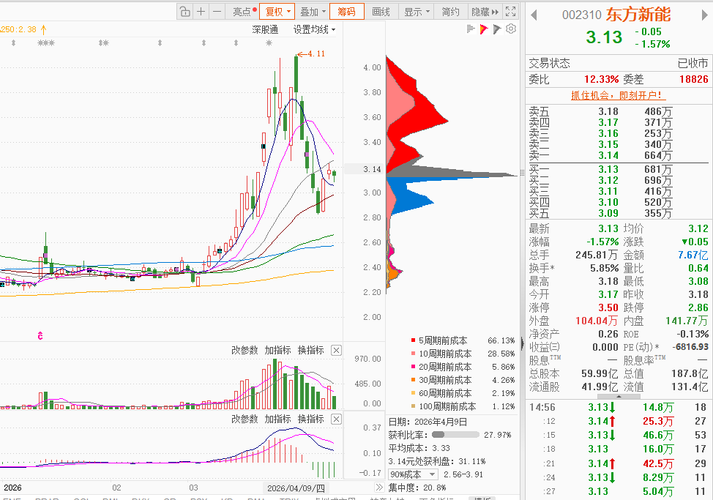Click the orange up arrow next to 250:2.38
Image resolution: width=713 pixels, height=500 pixels.
click(44, 30)
